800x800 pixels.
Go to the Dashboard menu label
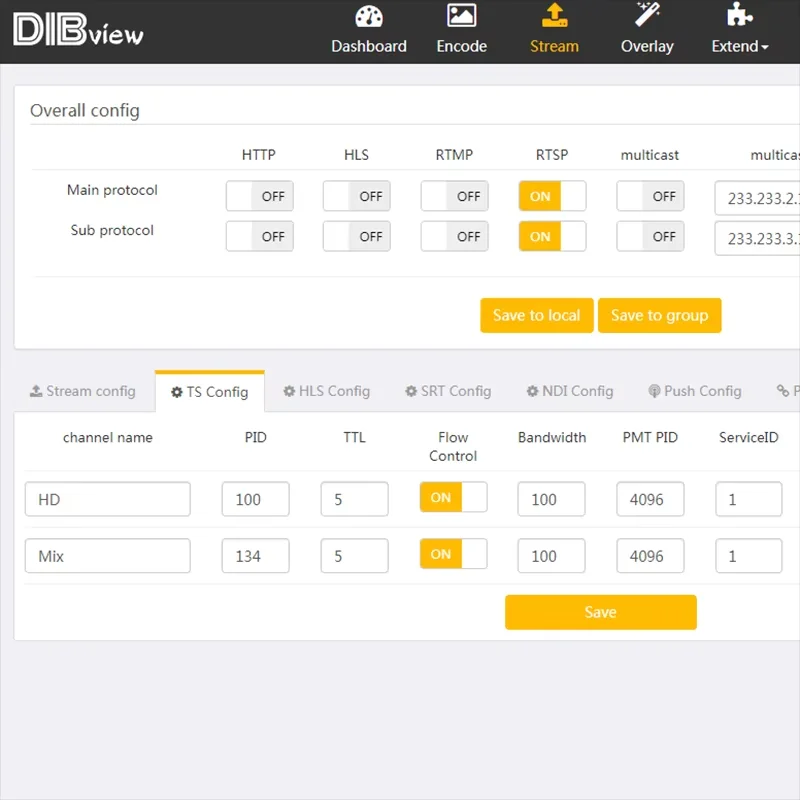coord(369,46)
